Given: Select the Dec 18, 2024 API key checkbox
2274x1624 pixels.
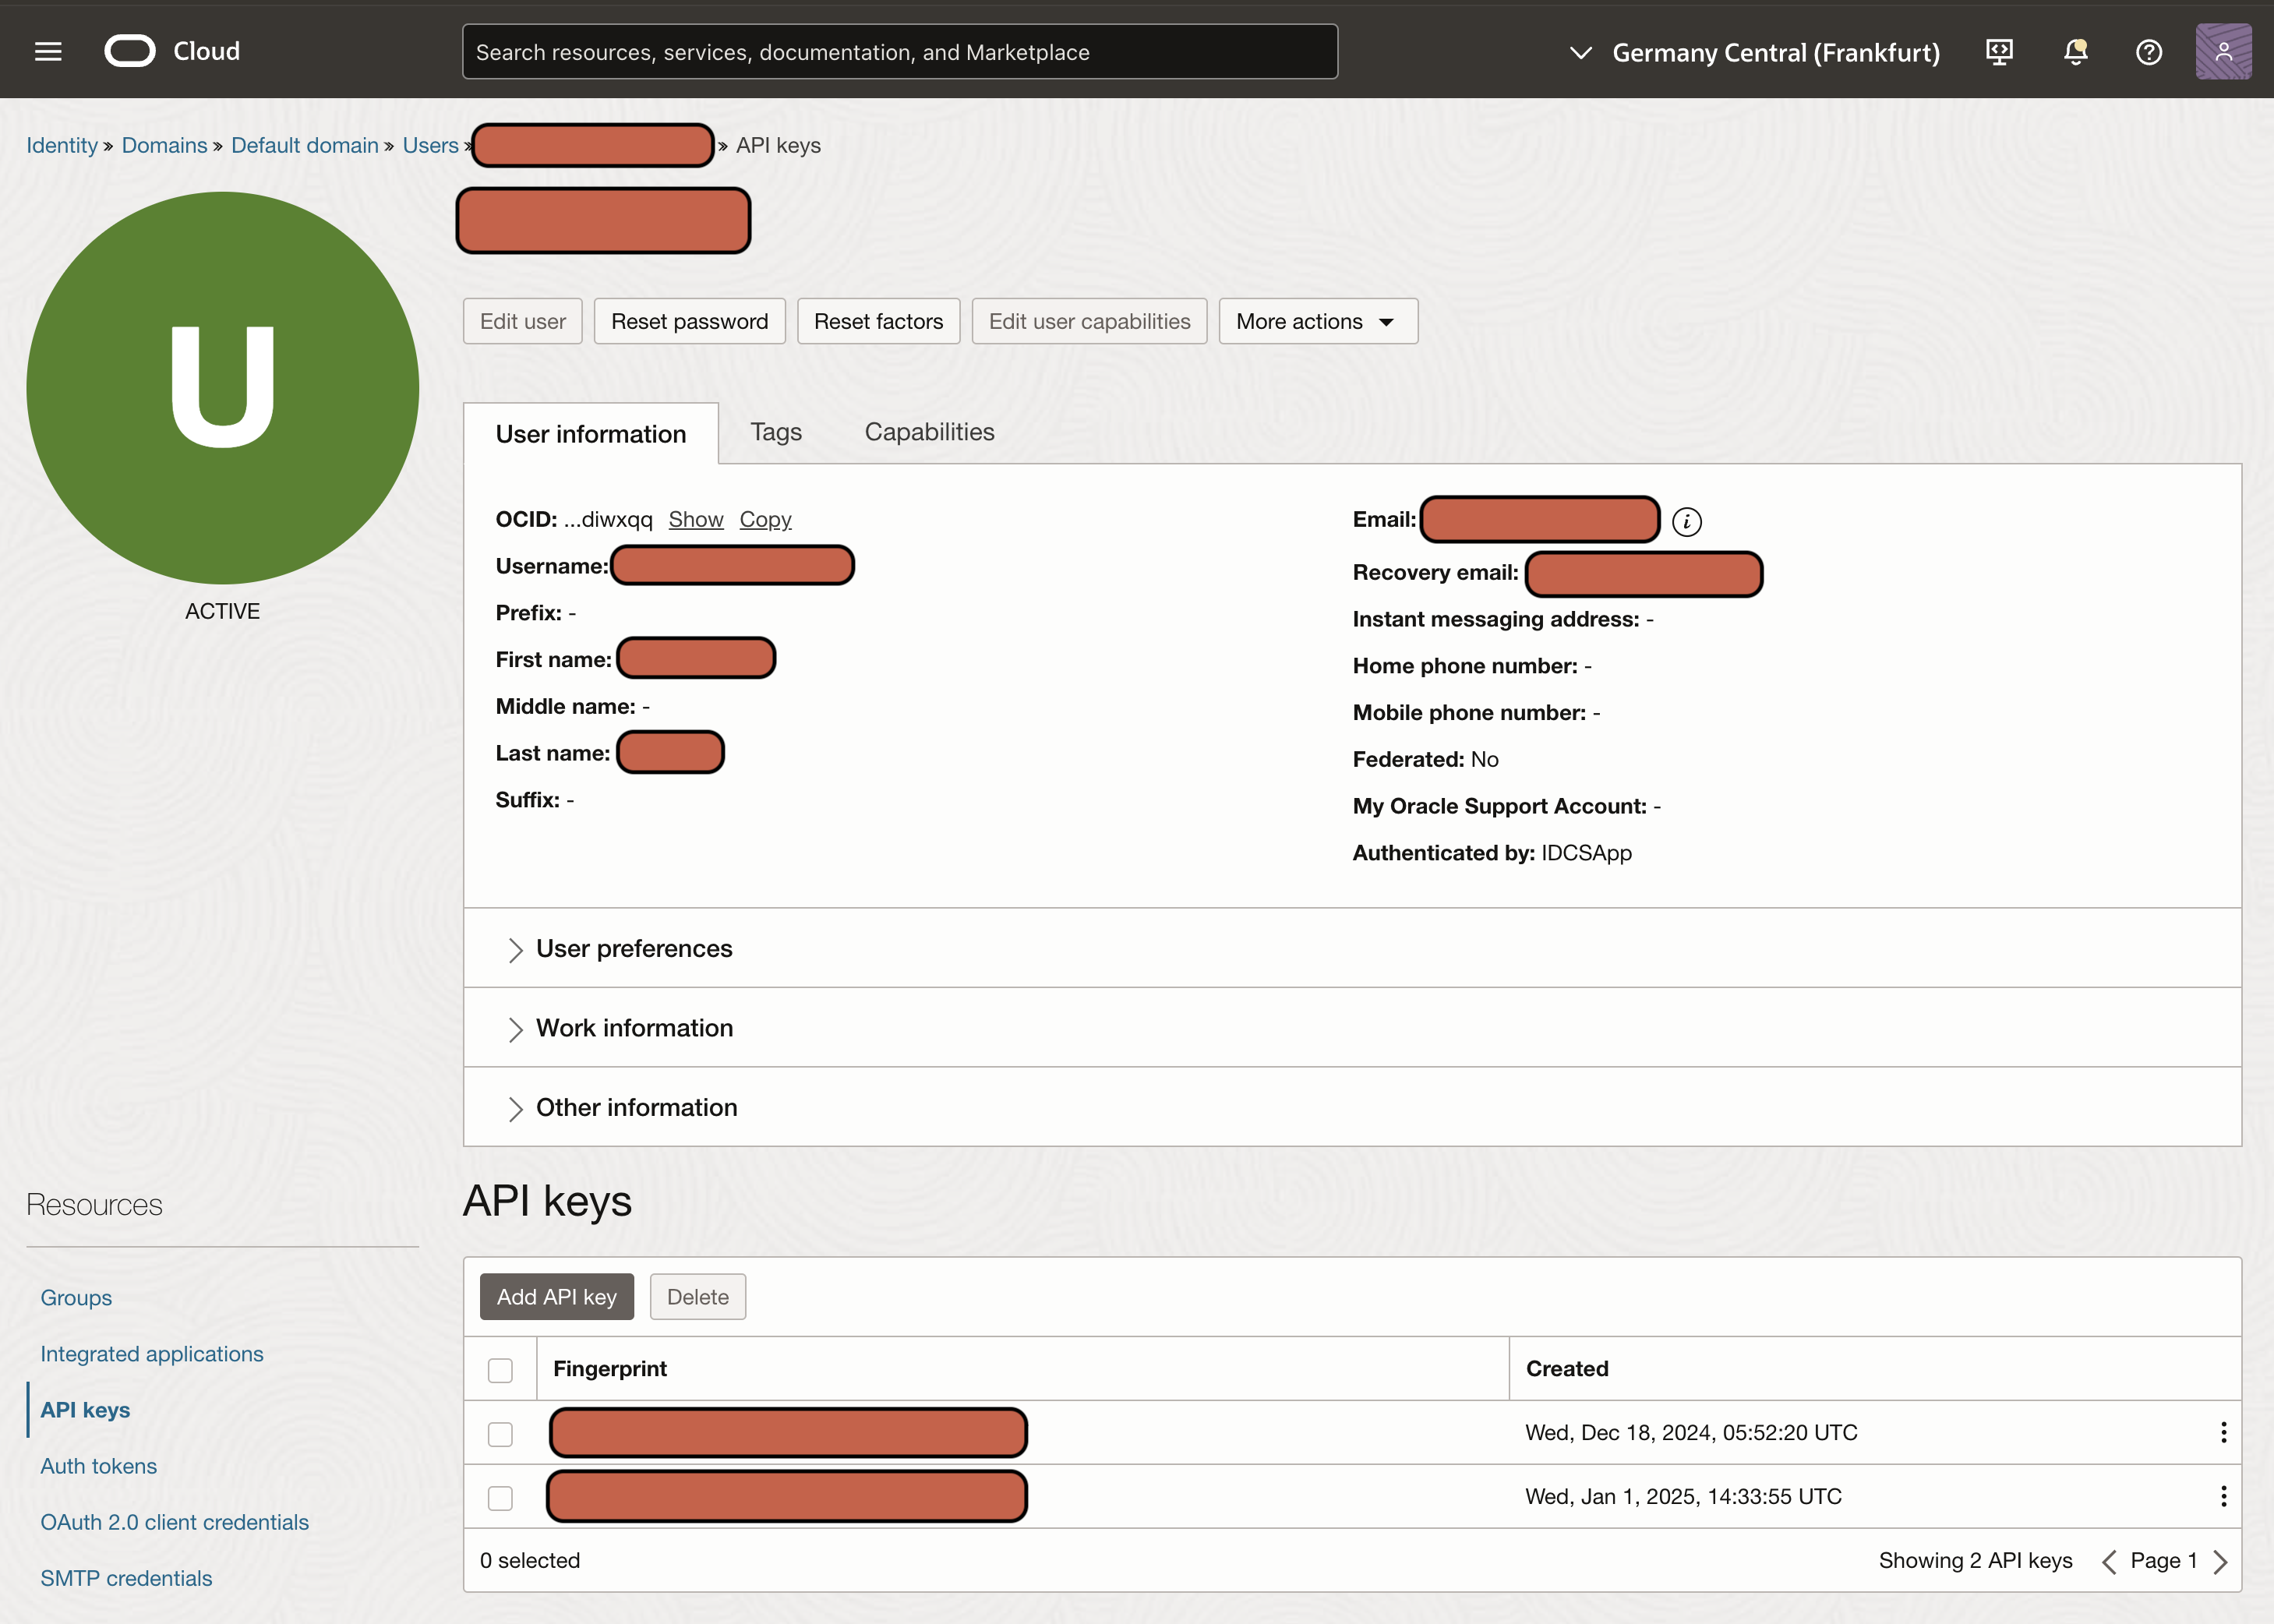Looking at the screenshot, I should coord(500,1434).
